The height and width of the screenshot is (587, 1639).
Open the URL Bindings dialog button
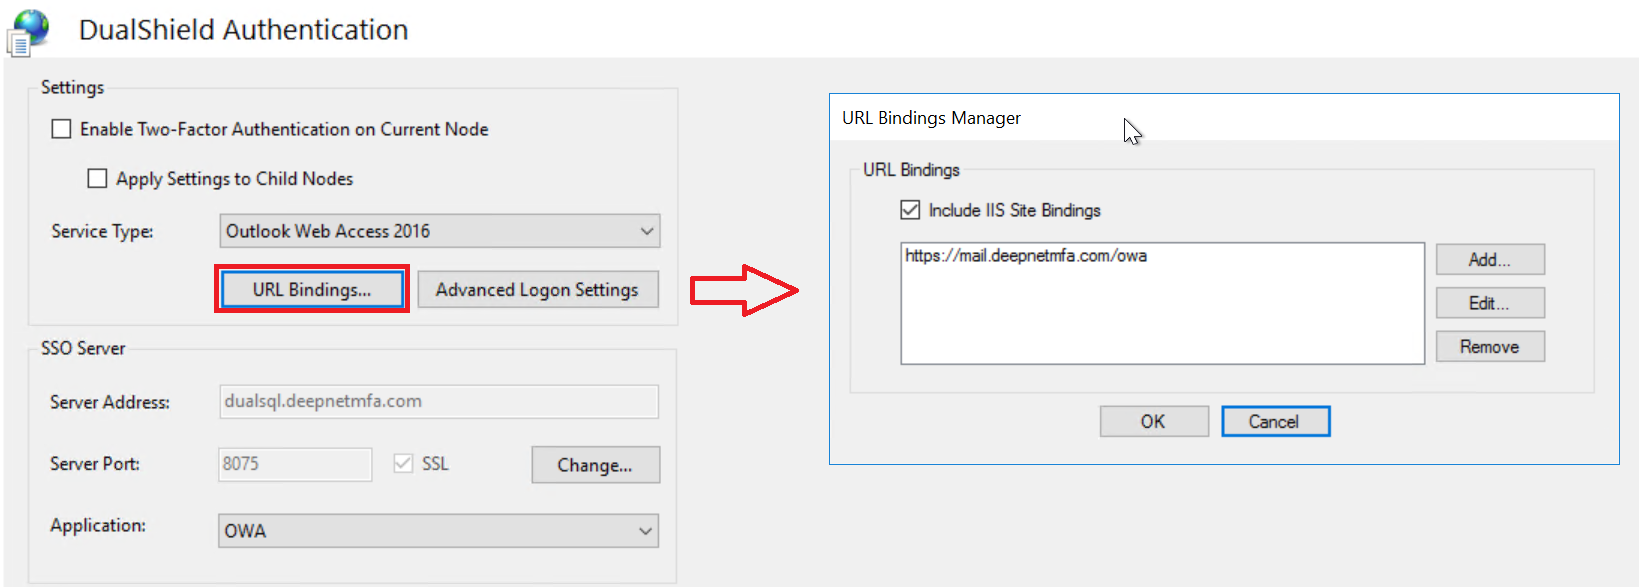pos(312,290)
